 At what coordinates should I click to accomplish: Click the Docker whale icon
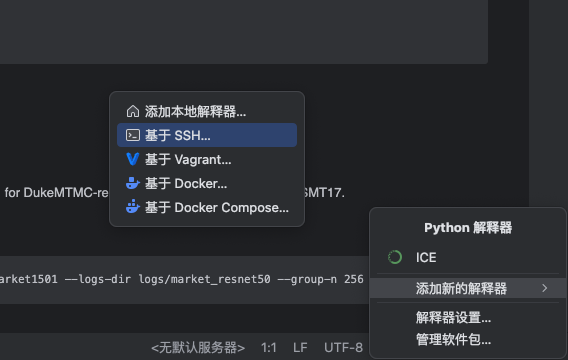pos(133,183)
